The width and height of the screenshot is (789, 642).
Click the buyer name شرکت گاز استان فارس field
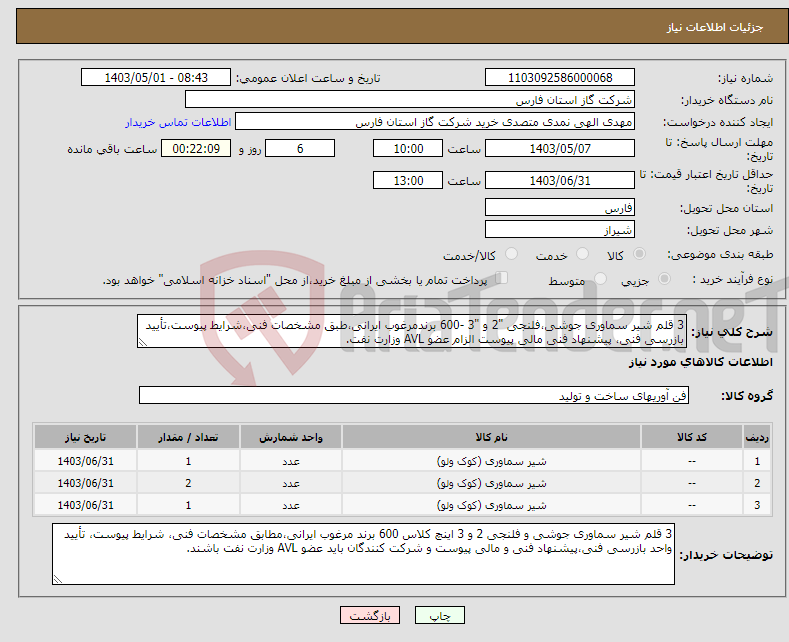(410, 100)
